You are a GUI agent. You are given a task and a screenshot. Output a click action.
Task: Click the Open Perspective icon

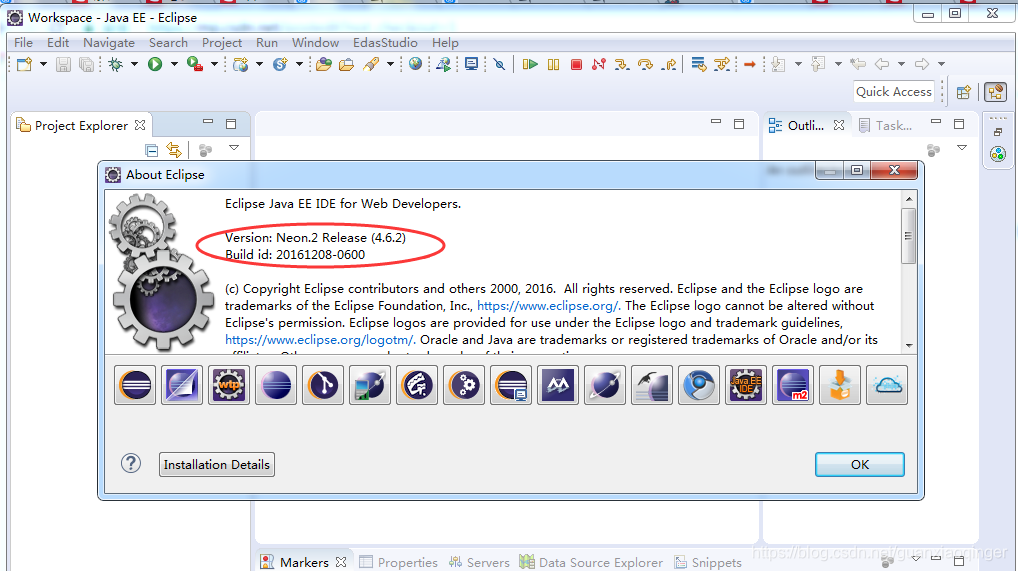963,92
